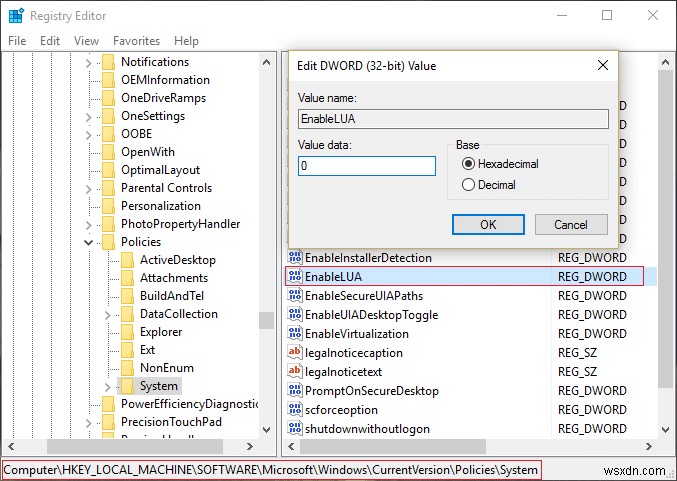This screenshot has height=481, width=677.
Task: Open the Favorites menu
Action: 136,41
